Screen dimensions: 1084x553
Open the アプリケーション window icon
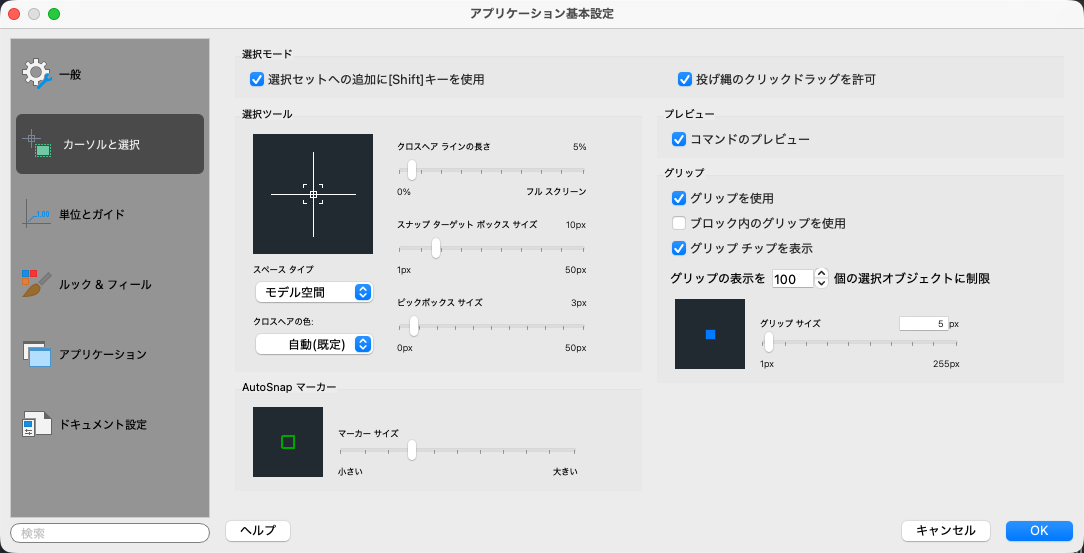(x=37, y=354)
